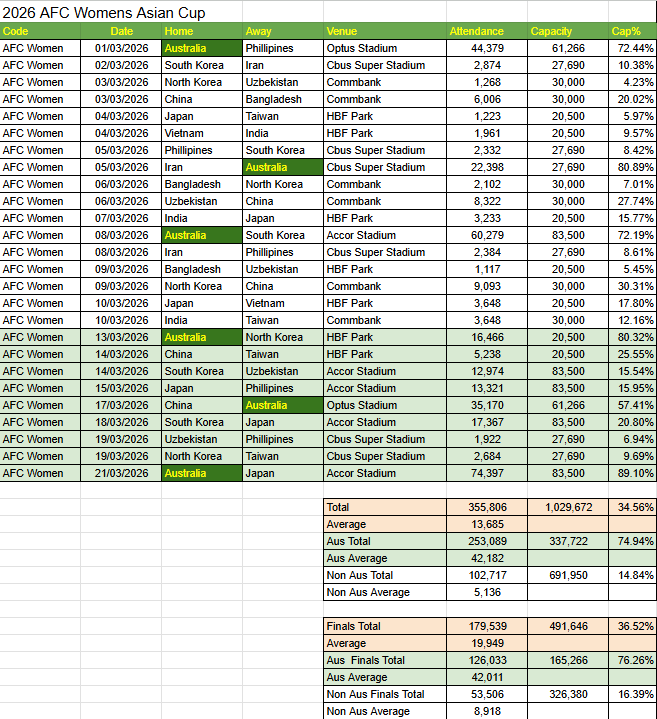Select attendance cell 2,684
This screenshot has height=719, width=657.
tap(487, 456)
